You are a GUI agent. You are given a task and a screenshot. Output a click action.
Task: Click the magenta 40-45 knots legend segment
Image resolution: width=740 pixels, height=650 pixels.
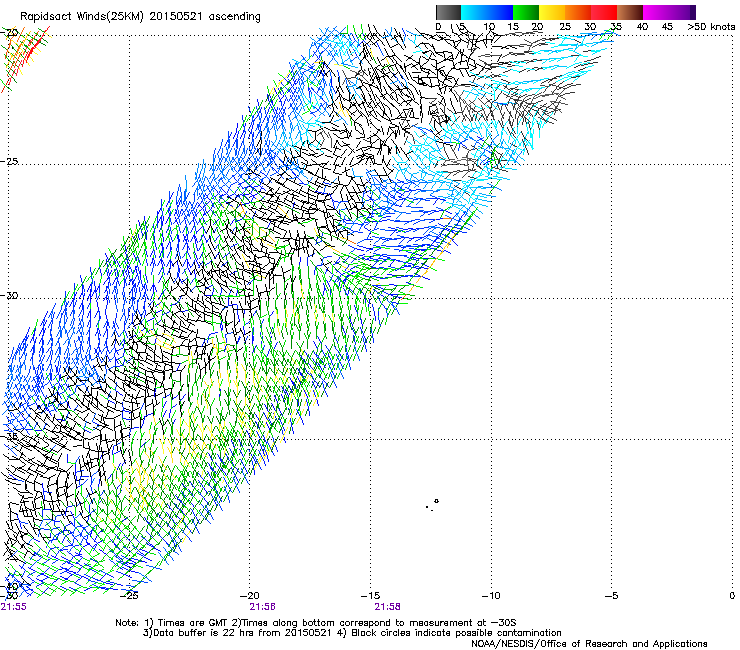tap(656, 12)
